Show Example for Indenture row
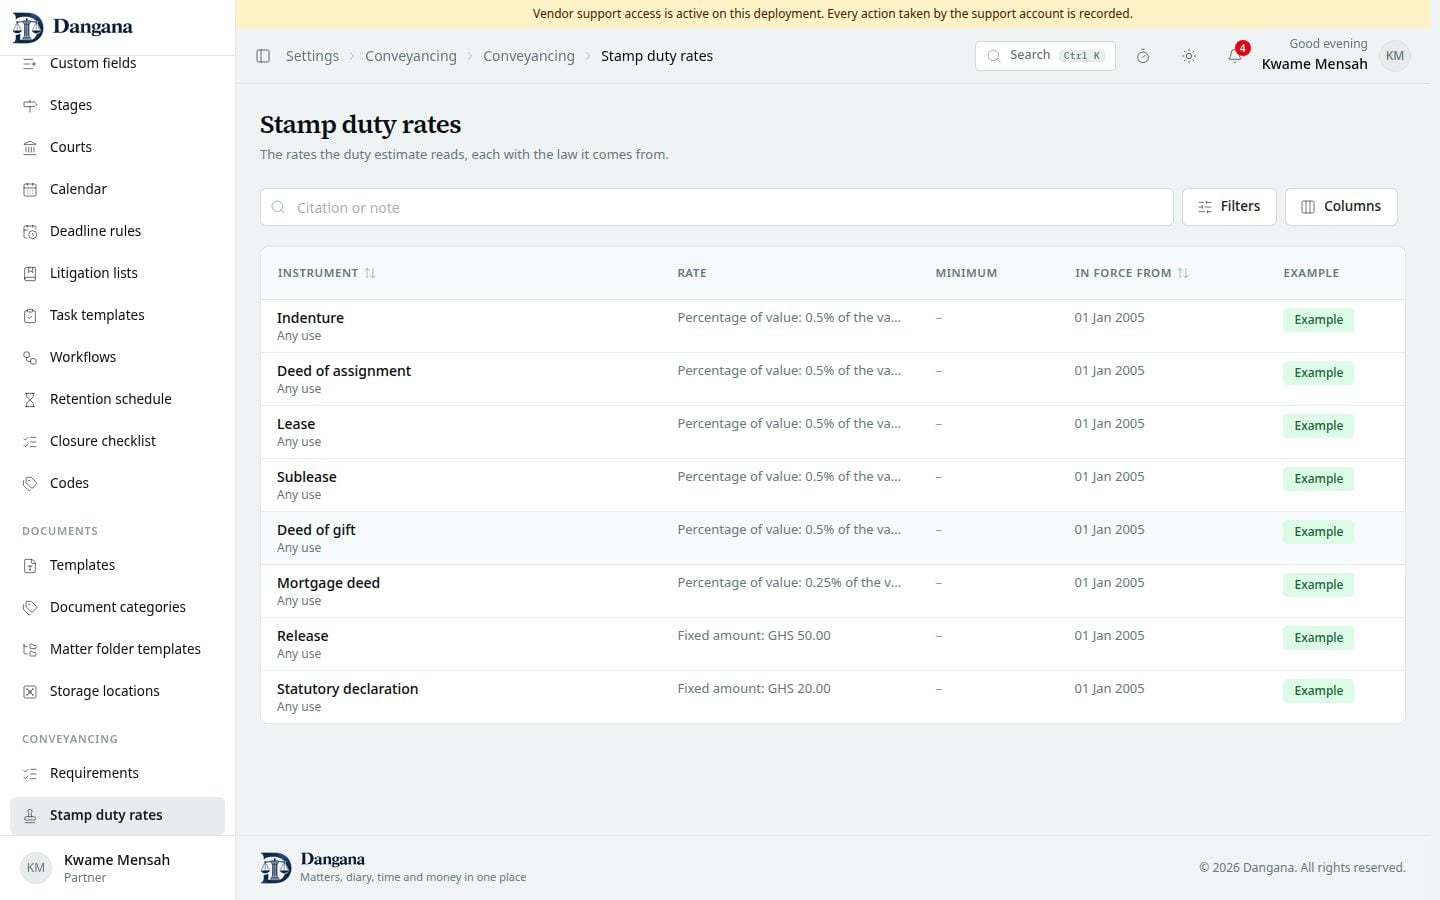 1318,320
